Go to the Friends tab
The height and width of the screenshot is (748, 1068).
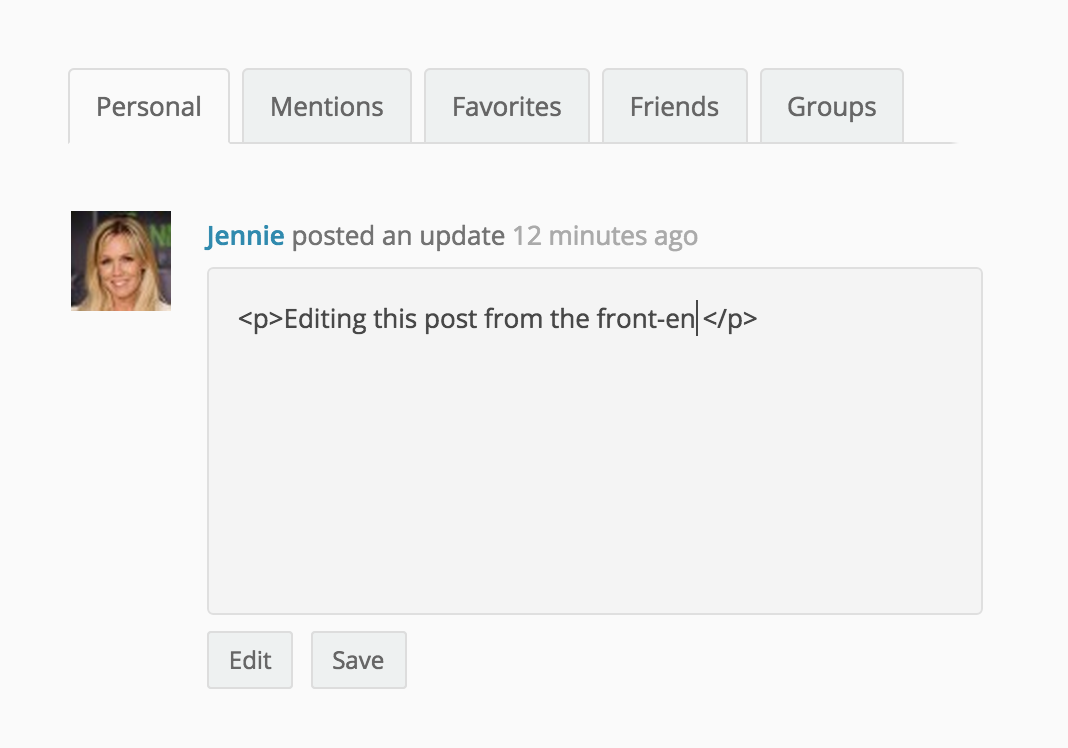point(674,107)
